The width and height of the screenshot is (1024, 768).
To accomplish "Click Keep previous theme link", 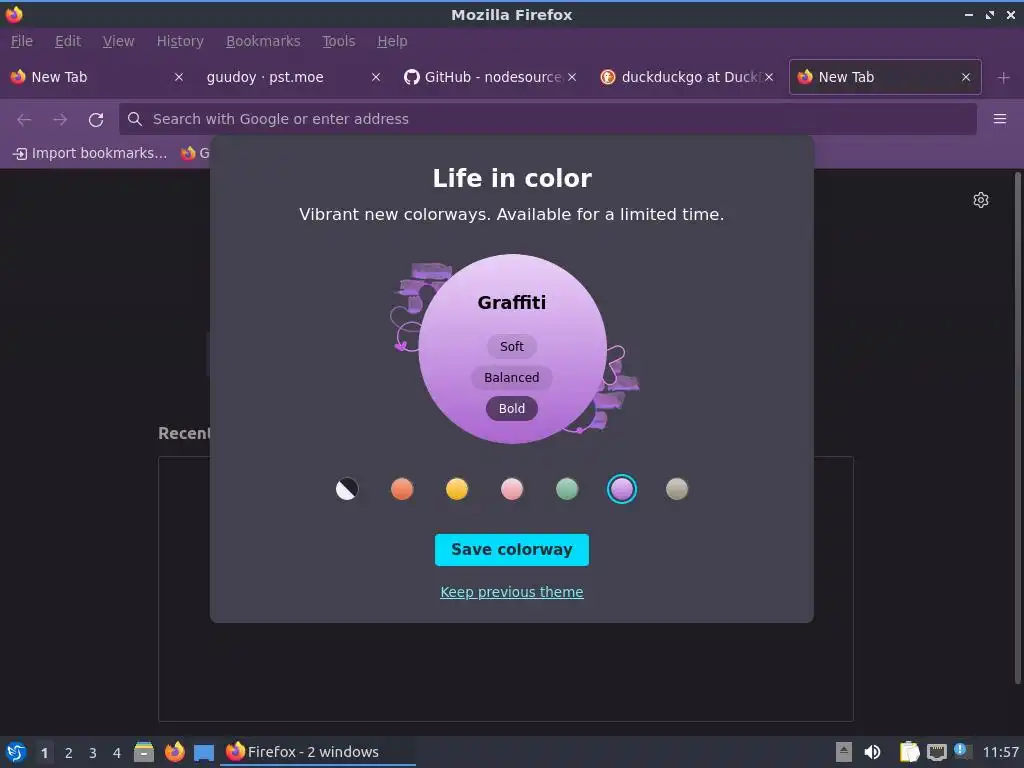I will (511, 592).
